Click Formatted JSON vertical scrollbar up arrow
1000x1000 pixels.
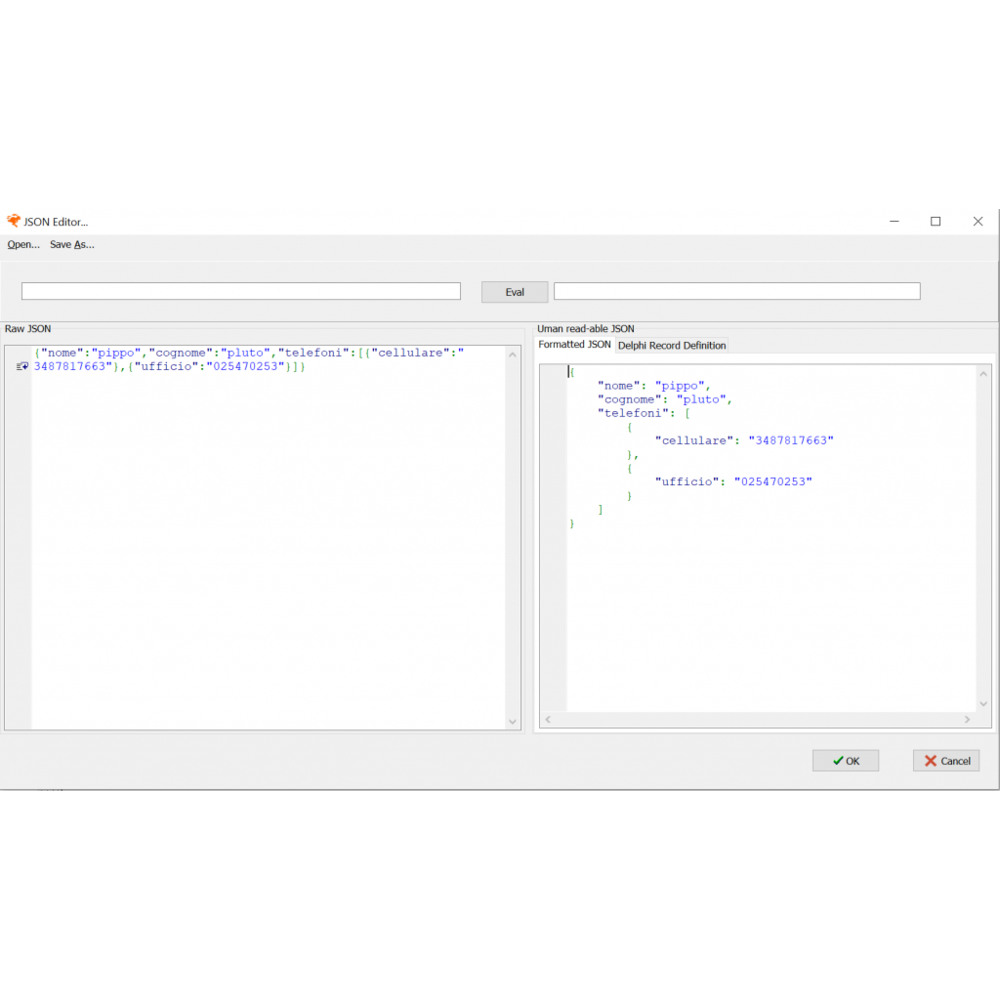(983, 373)
